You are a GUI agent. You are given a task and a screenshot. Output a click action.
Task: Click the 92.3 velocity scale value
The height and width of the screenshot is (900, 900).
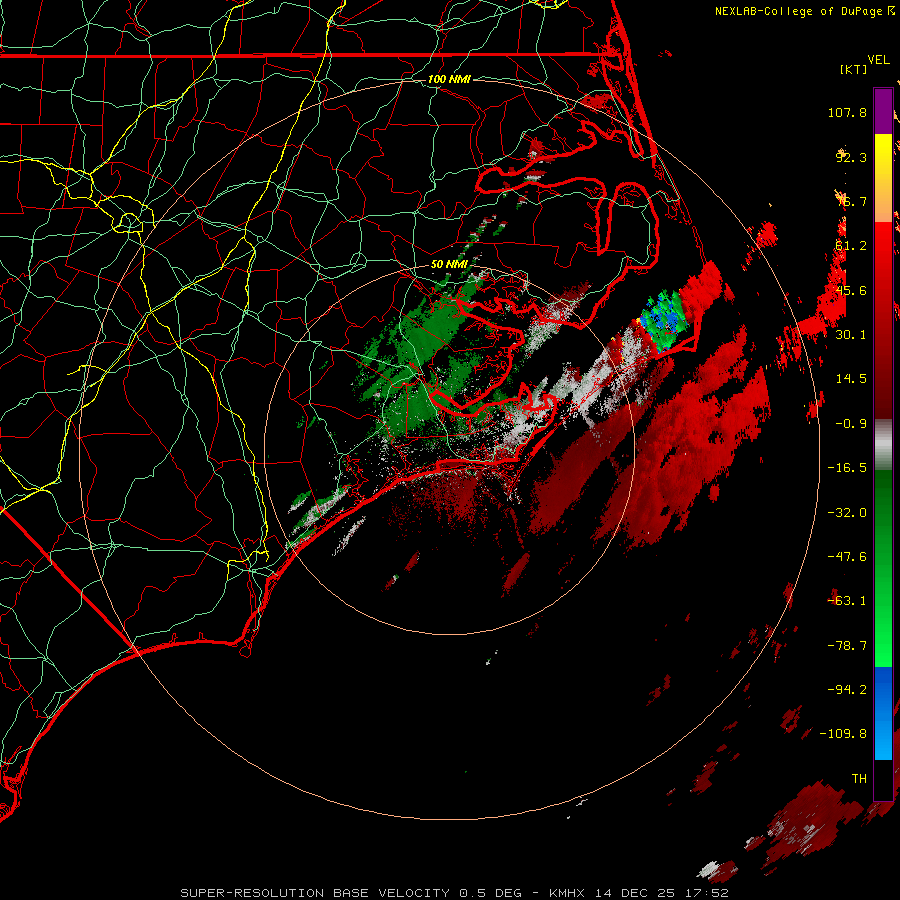[851, 157]
